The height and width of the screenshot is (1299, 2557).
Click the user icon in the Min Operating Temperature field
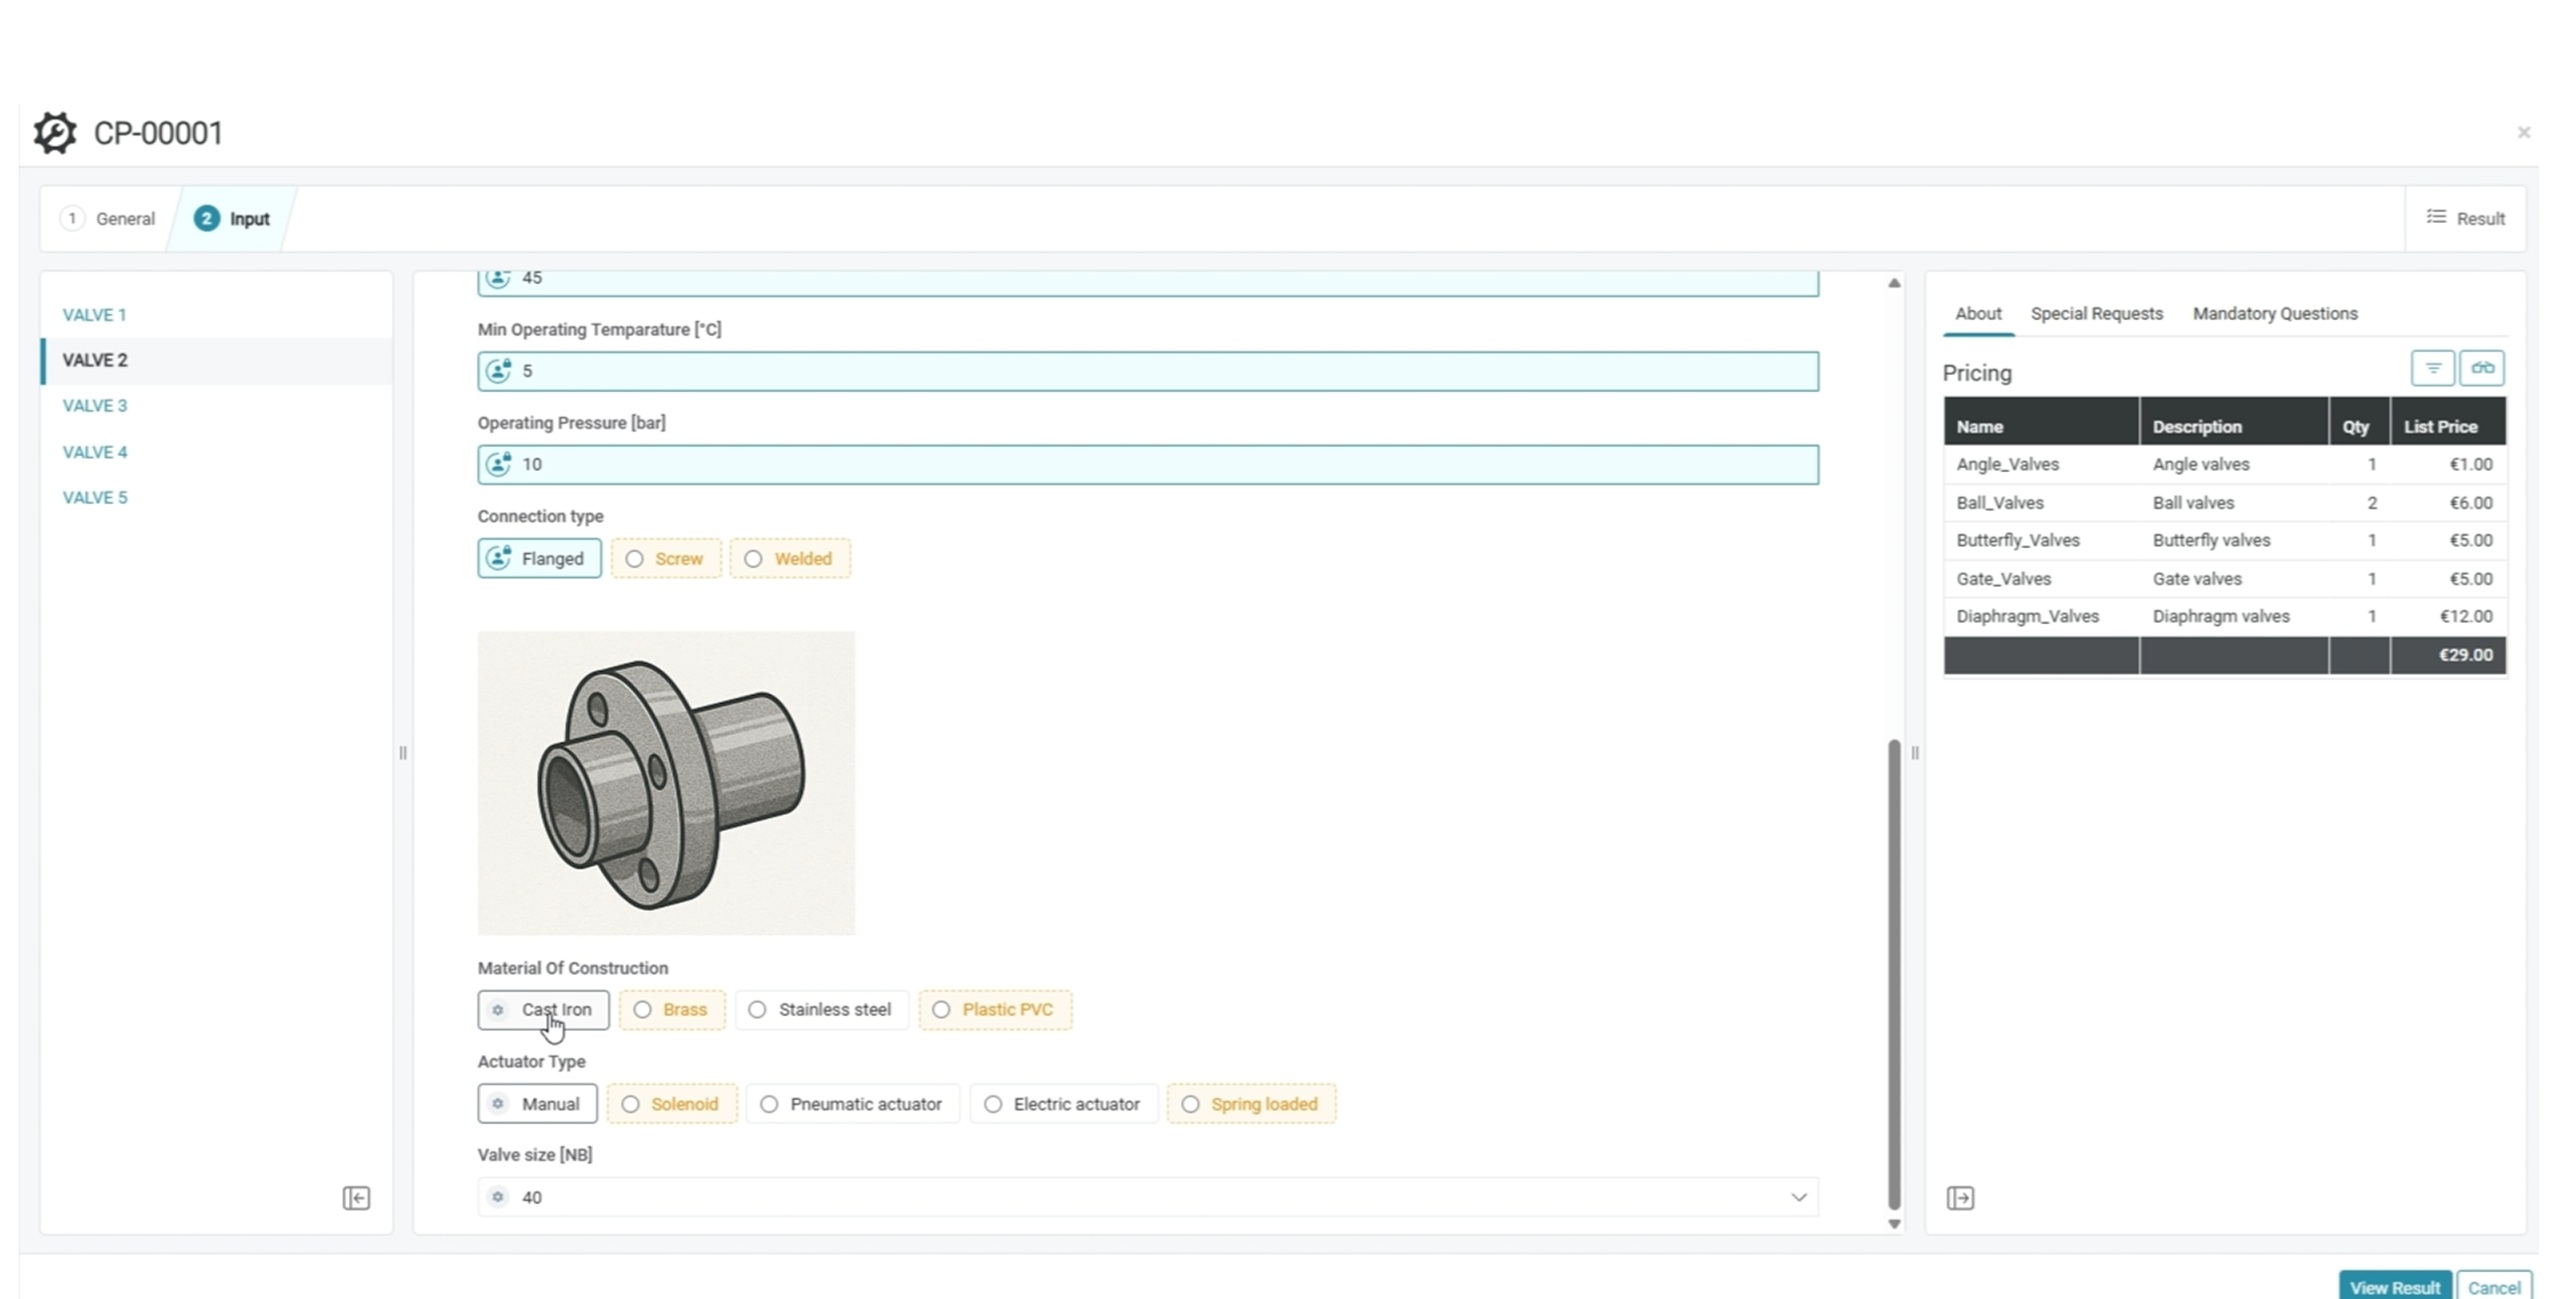click(x=498, y=371)
